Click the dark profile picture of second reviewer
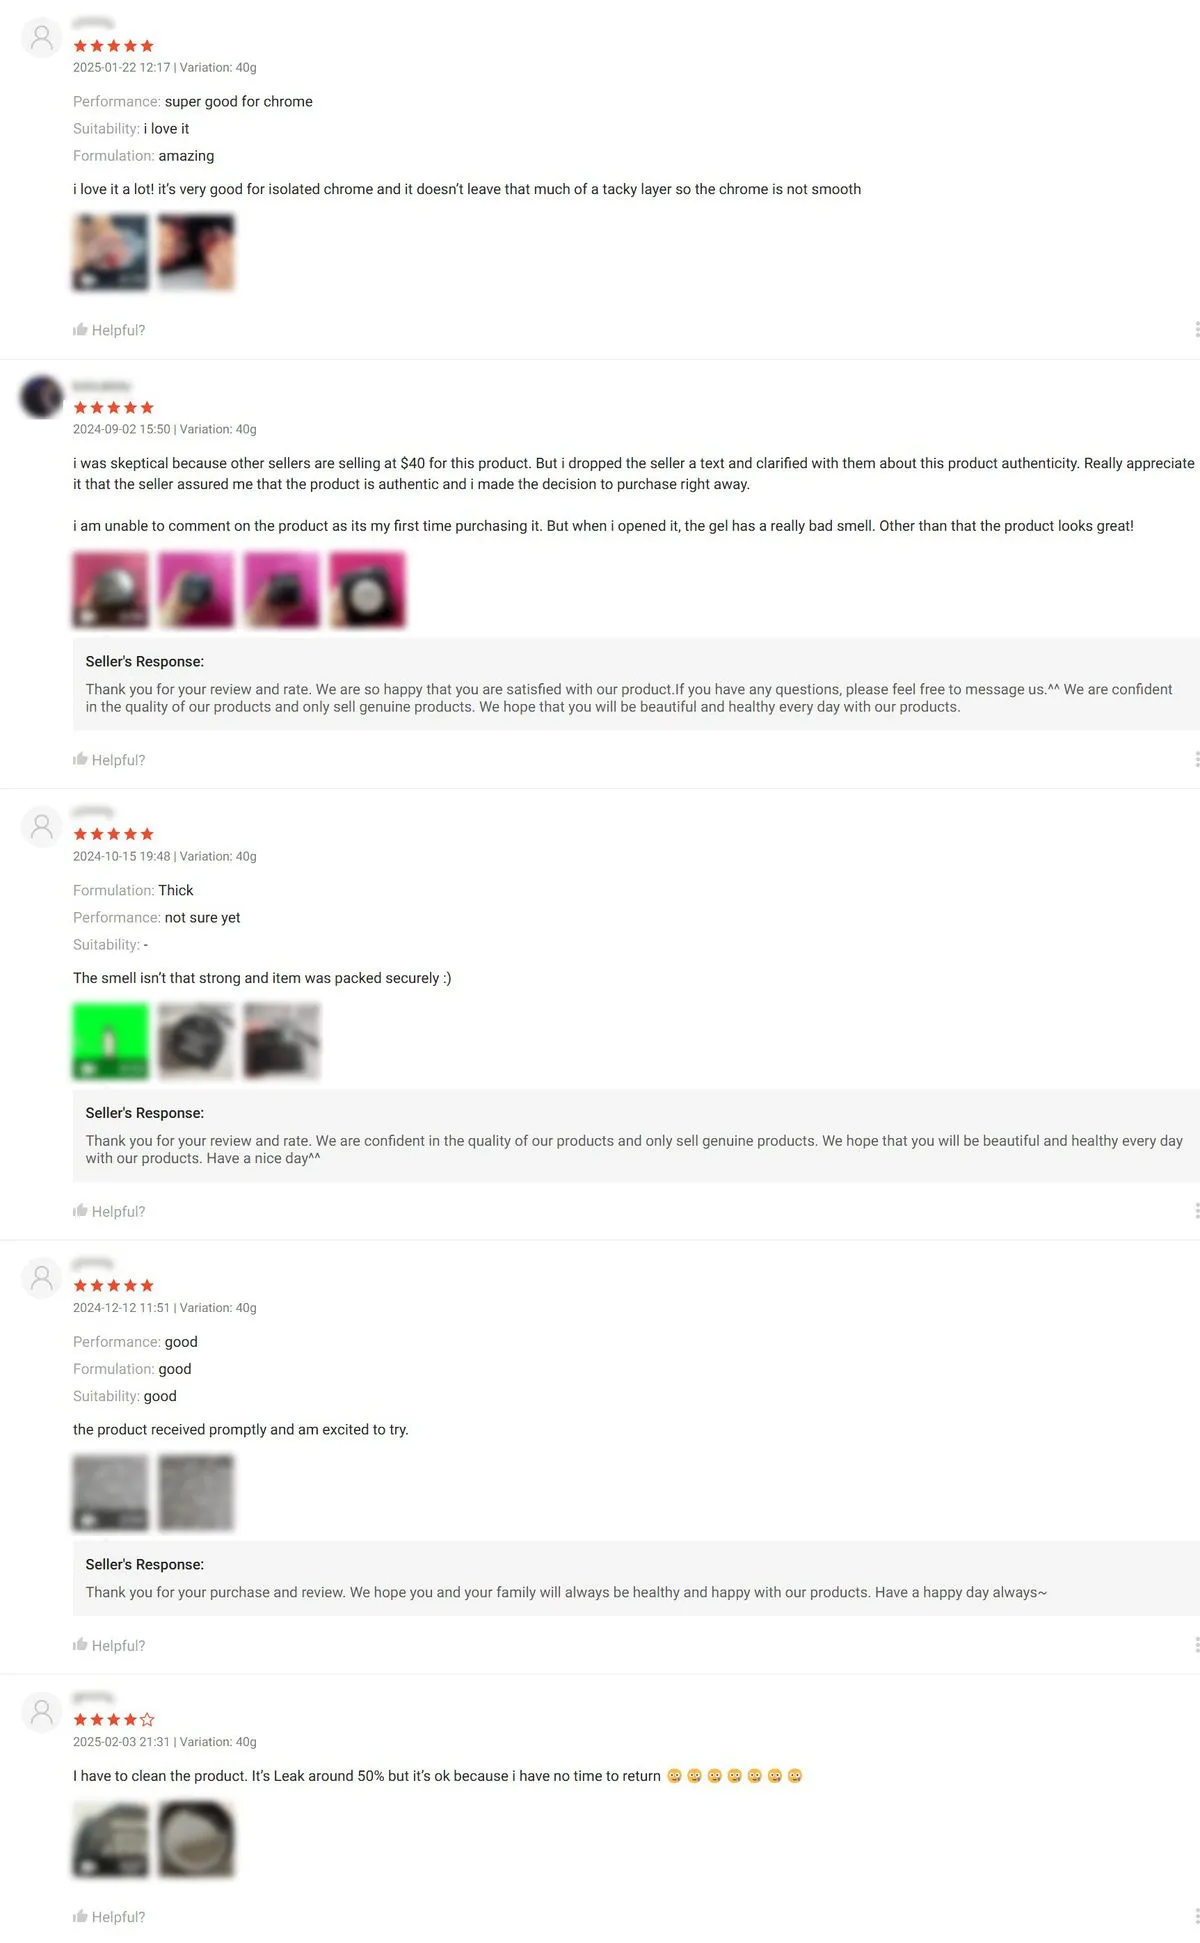Screen dimensions: 1200x1943 click(x=42, y=397)
